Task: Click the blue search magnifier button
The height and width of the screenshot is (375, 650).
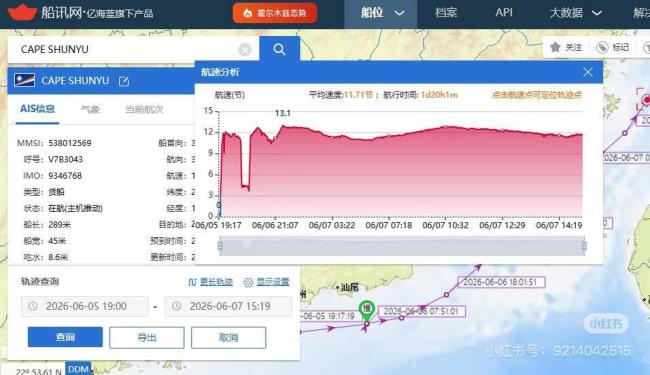Action: point(279,49)
